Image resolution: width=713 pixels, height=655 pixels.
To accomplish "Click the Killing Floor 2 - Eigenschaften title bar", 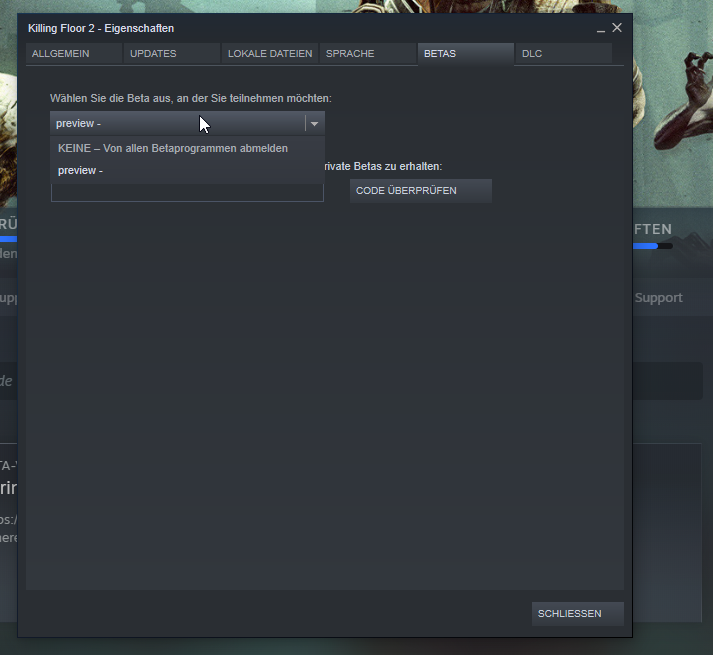I will pos(300,28).
